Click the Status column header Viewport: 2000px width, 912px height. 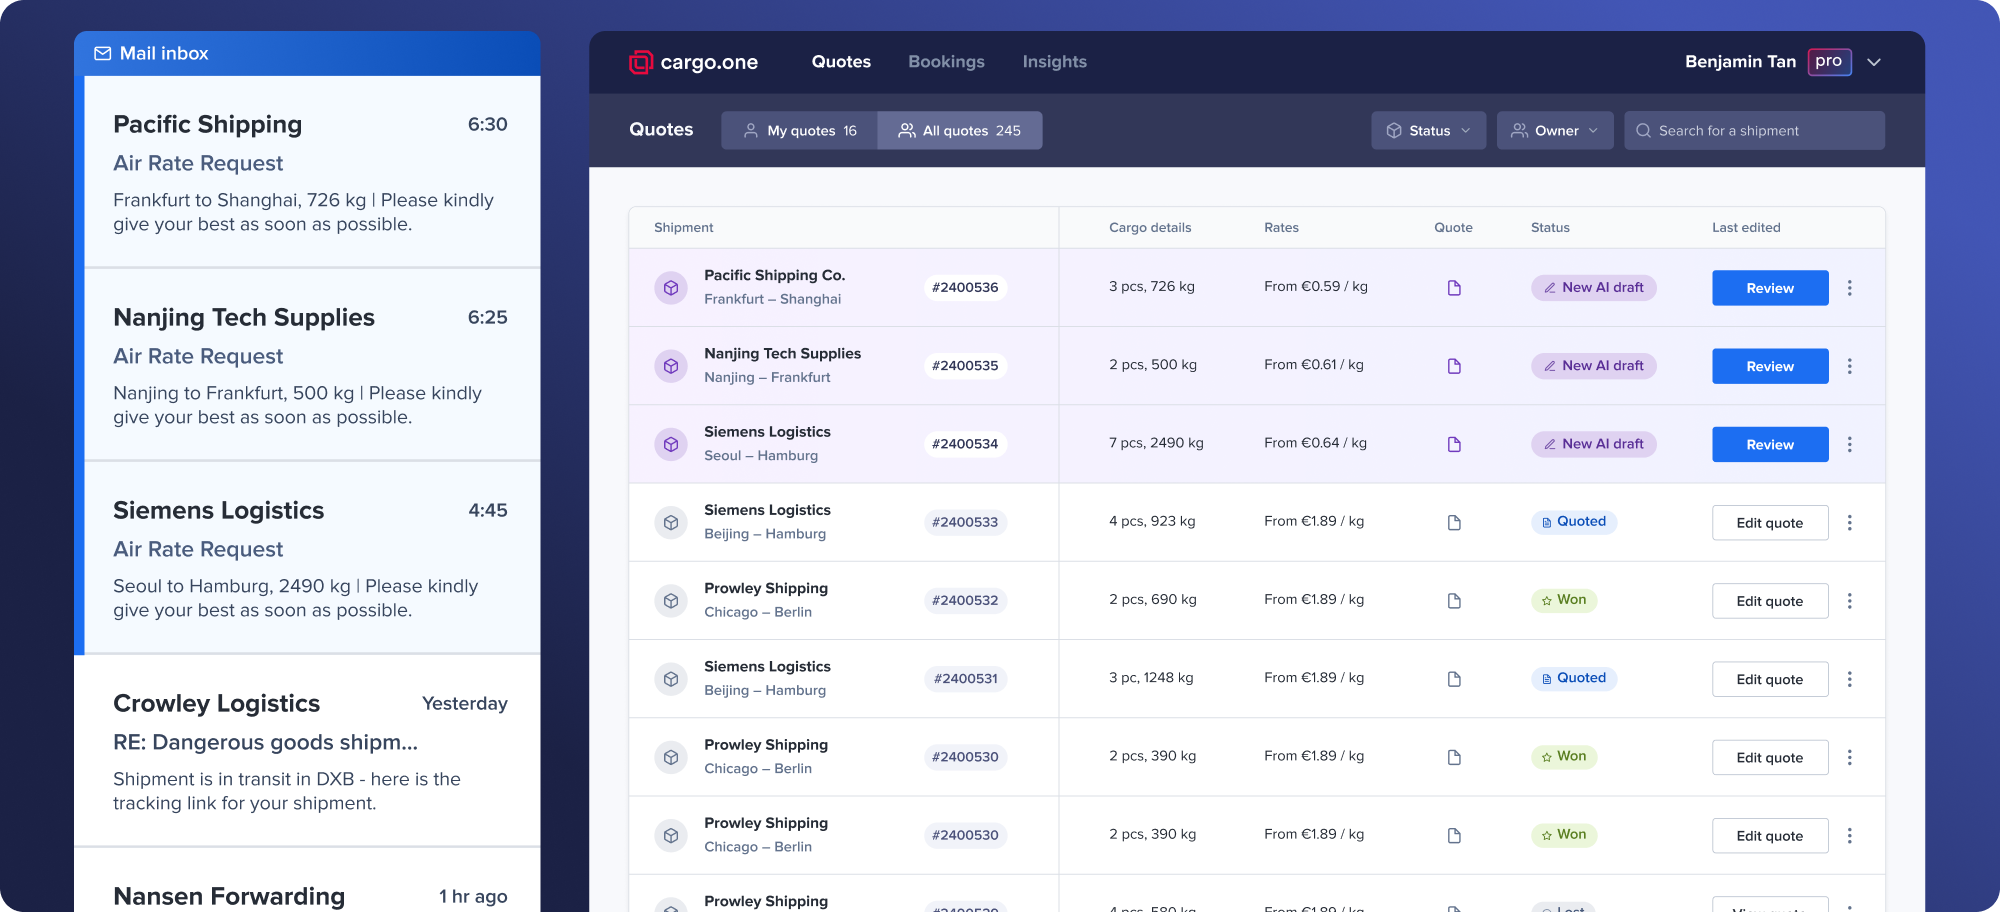coord(1550,228)
